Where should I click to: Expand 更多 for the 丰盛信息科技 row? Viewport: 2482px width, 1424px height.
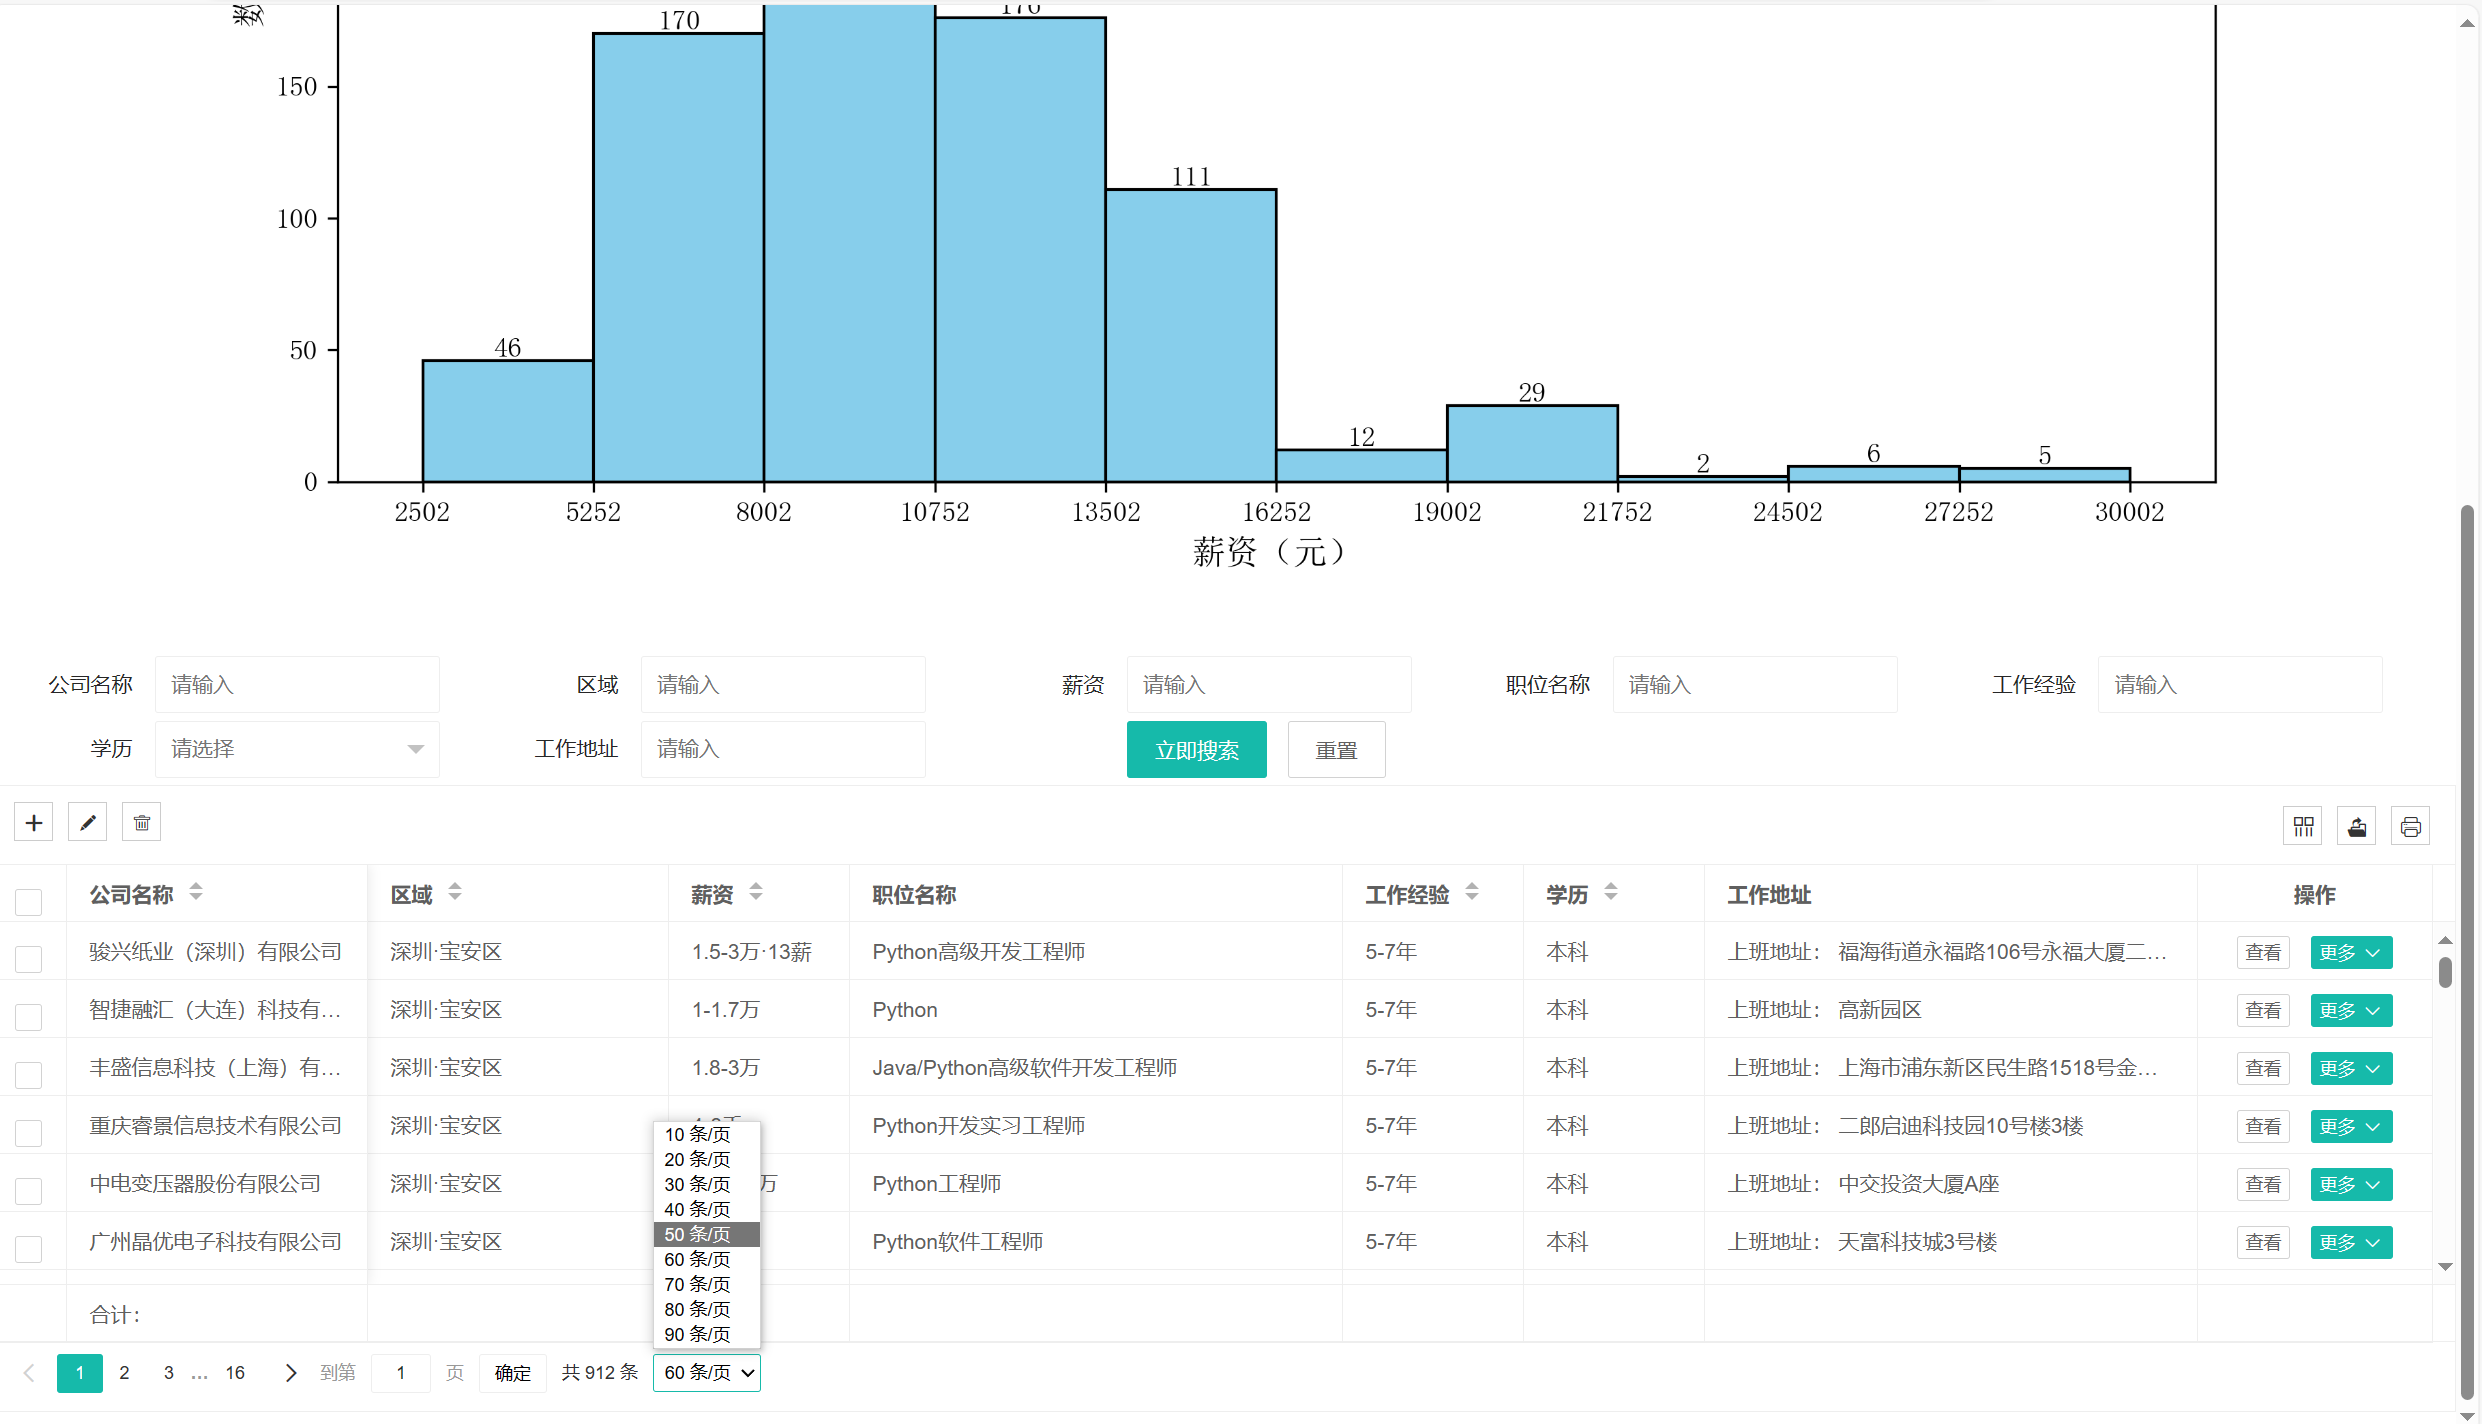[x=2351, y=1069]
